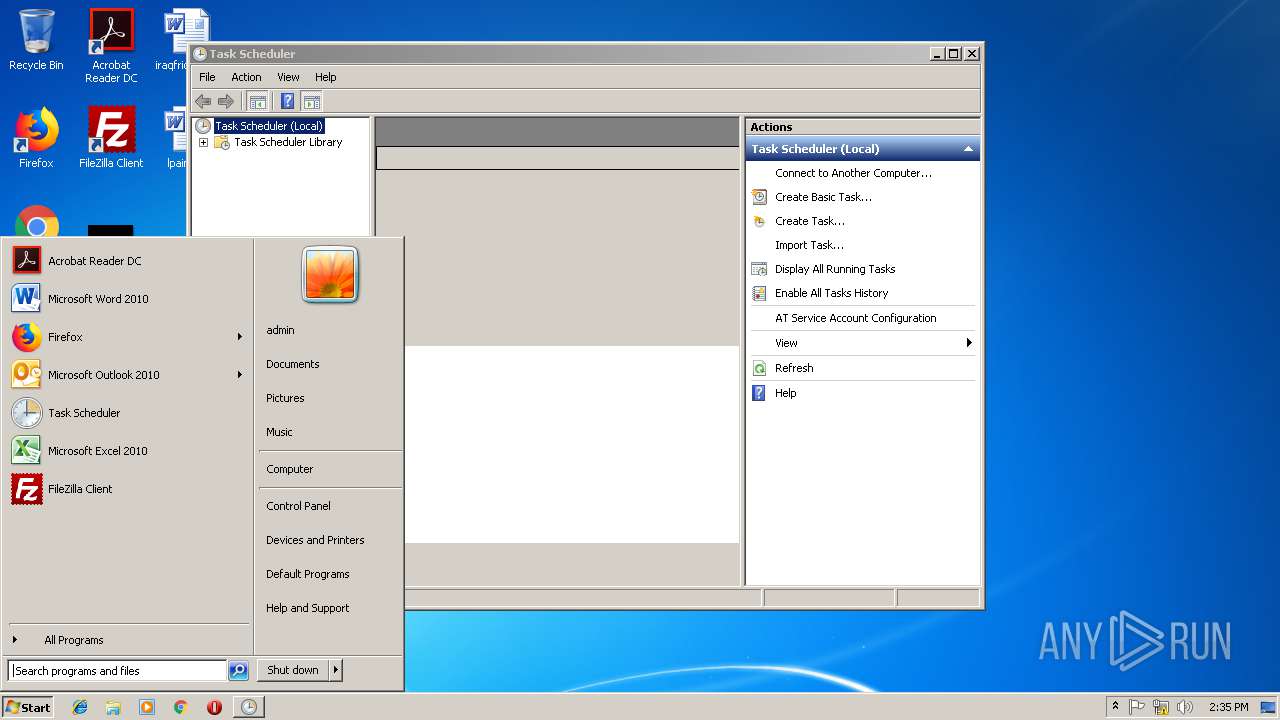Click Create Task... action
Screen dimensions: 1280x720
click(x=810, y=221)
